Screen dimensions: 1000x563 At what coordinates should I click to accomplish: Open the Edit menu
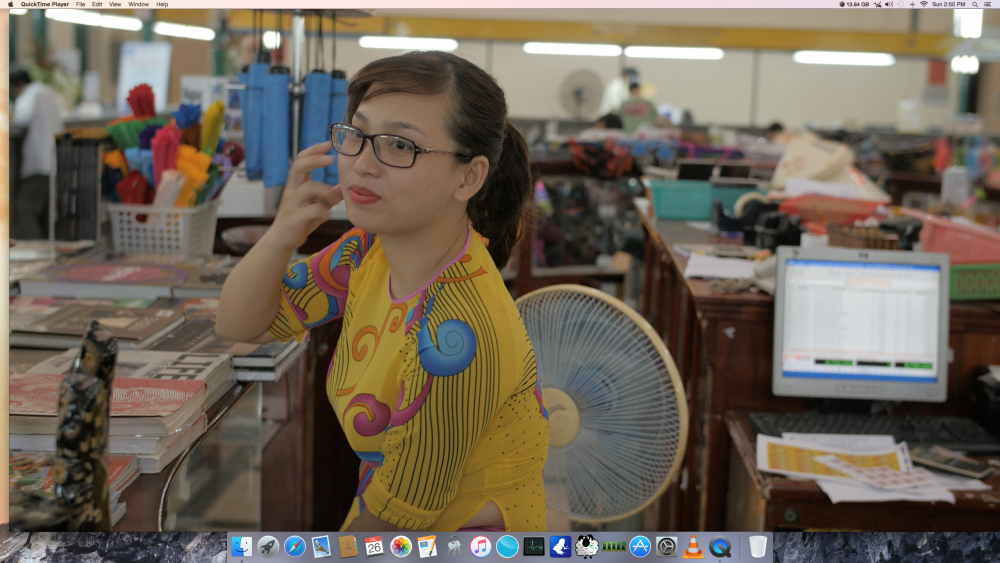97,4
